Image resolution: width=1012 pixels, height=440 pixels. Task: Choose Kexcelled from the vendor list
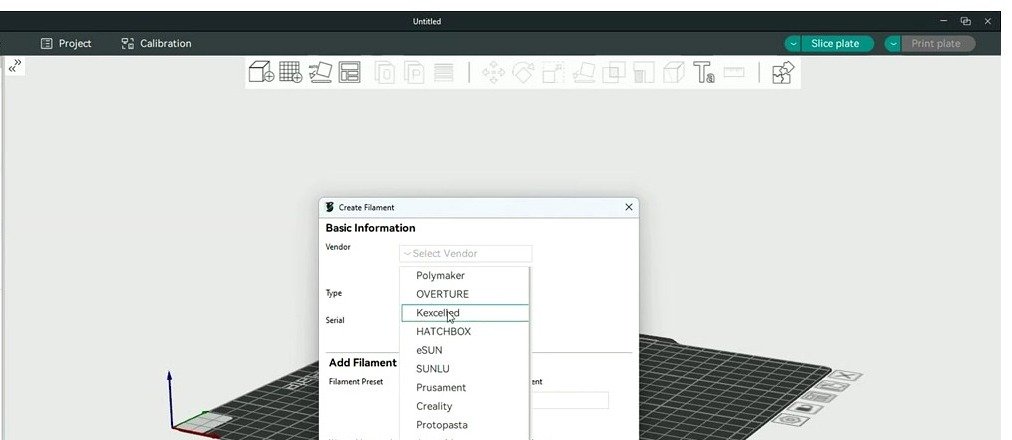pos(465,313)
